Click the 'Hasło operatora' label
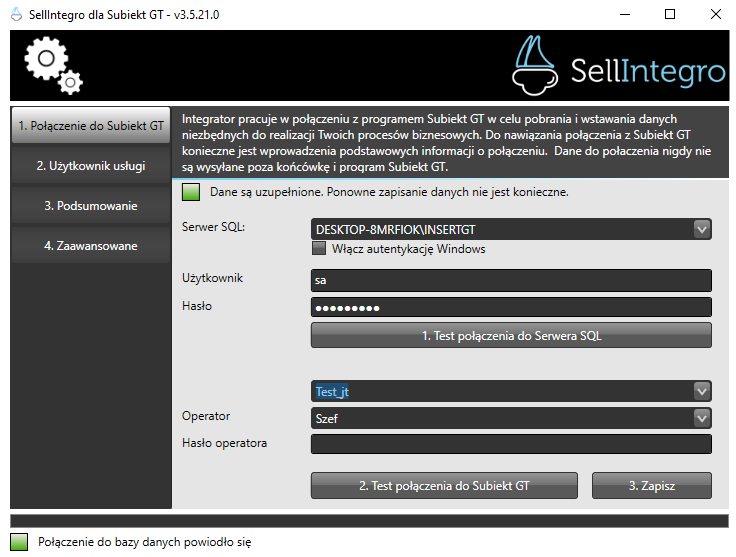736x557 pixels. tap(224, 443)
